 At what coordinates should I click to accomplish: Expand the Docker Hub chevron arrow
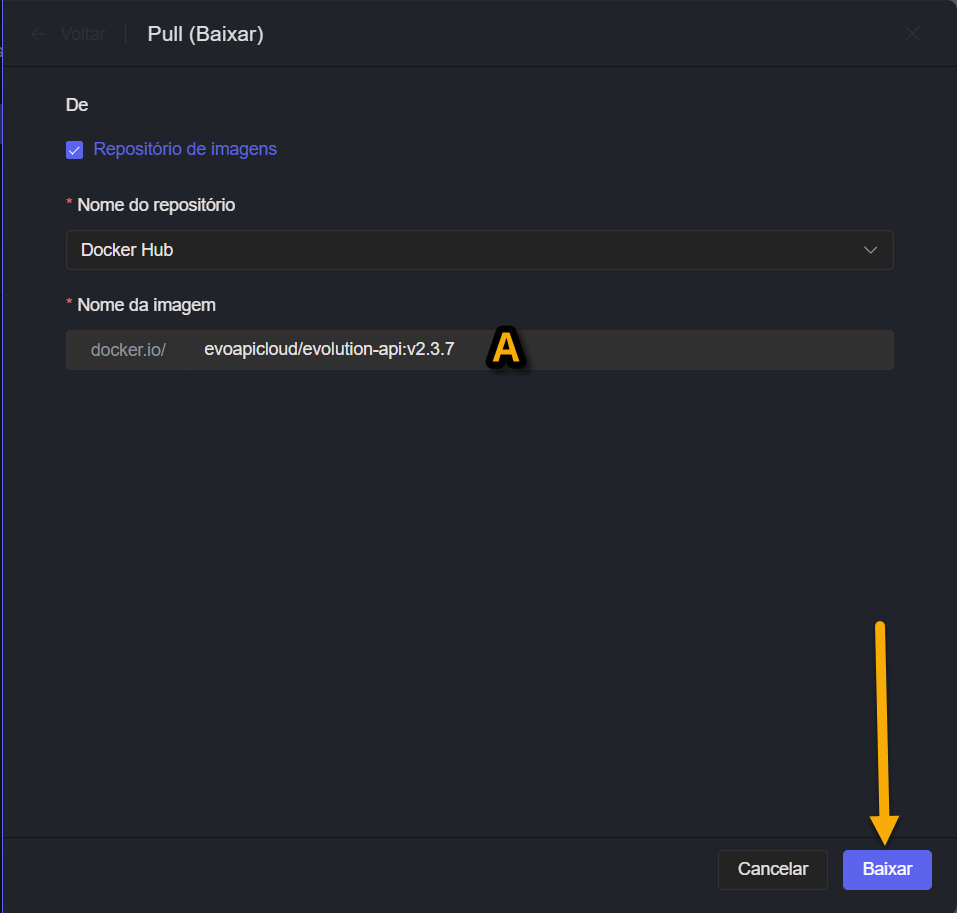pyautogui.click(x=870, y=250)
